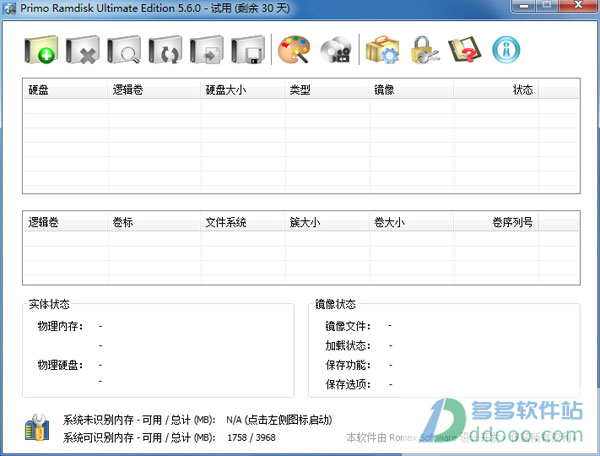Open the color palette theme icon
Screen dimensions: 600x456
pyautogui.click(x=294, y=50)
